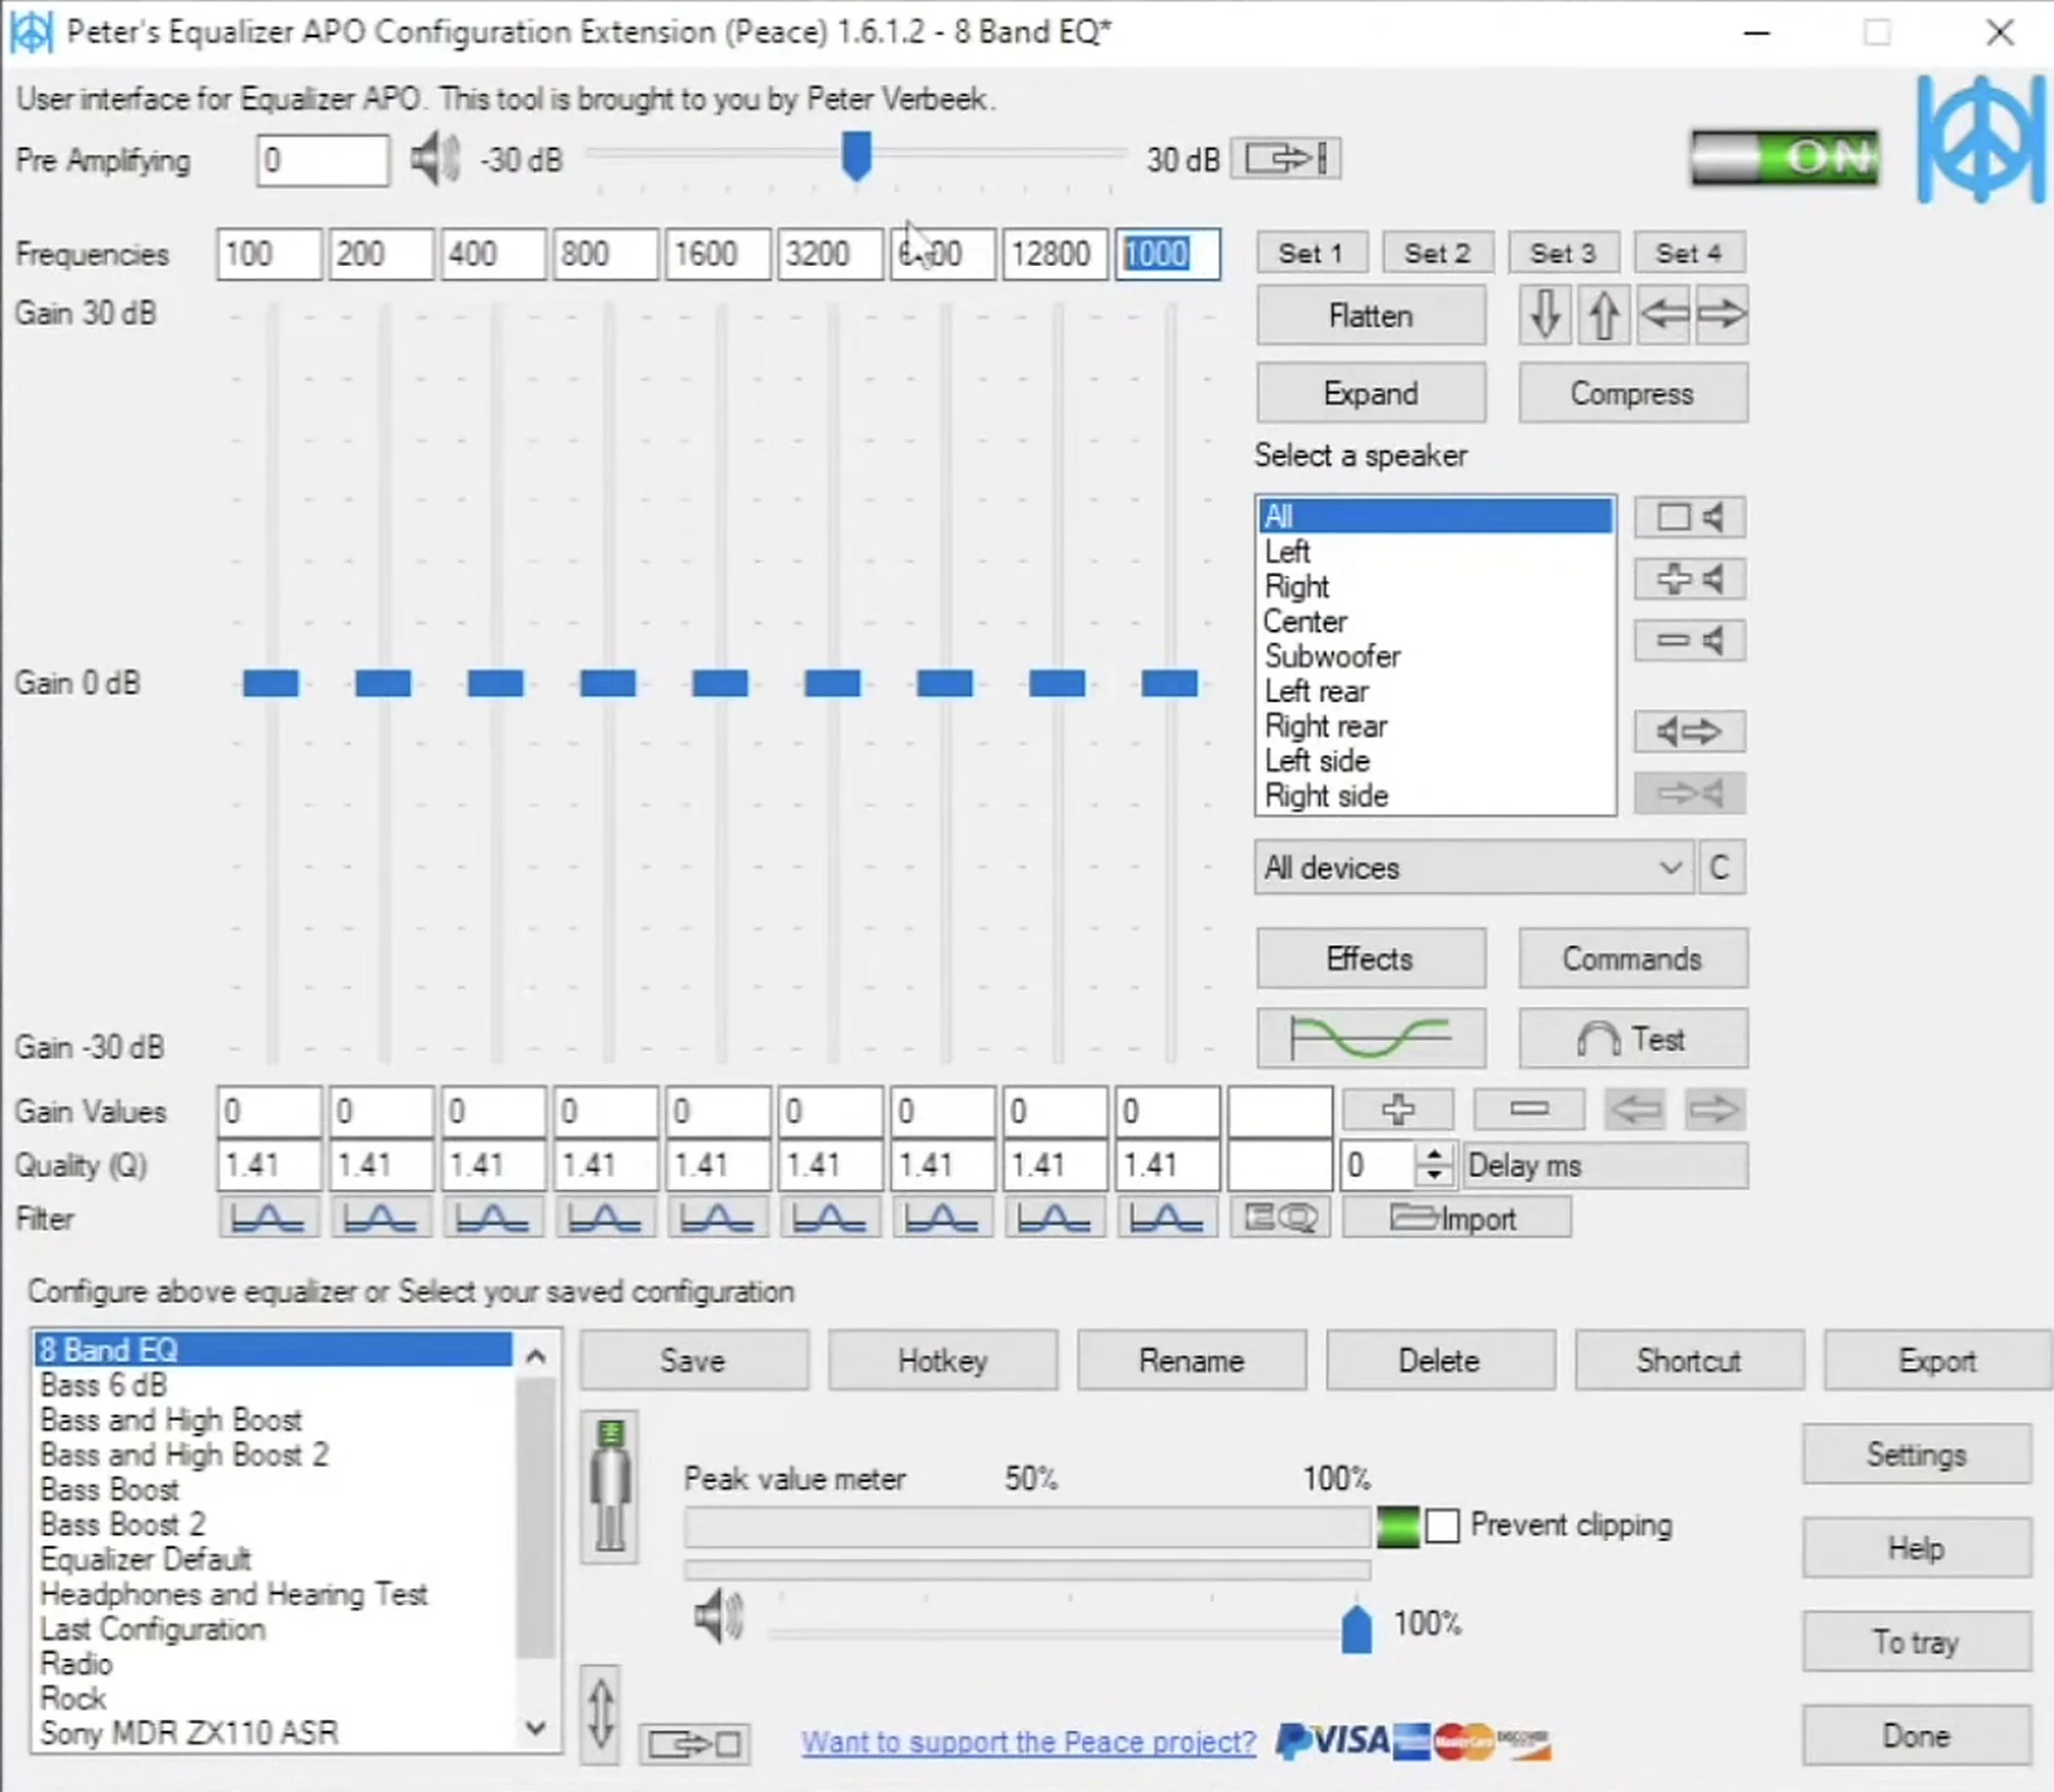Click the volume speaker icon near 100%

click(x=719, y=1617)
